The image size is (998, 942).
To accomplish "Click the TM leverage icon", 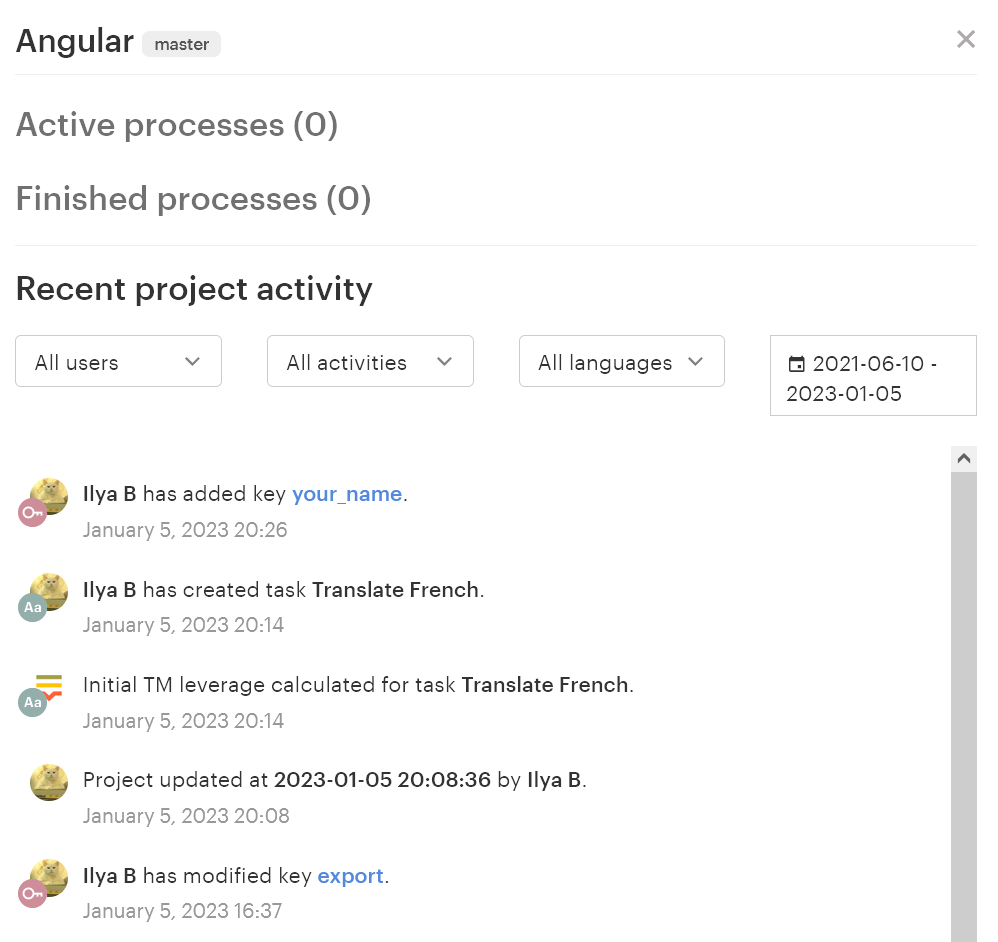I will [49, 686].
